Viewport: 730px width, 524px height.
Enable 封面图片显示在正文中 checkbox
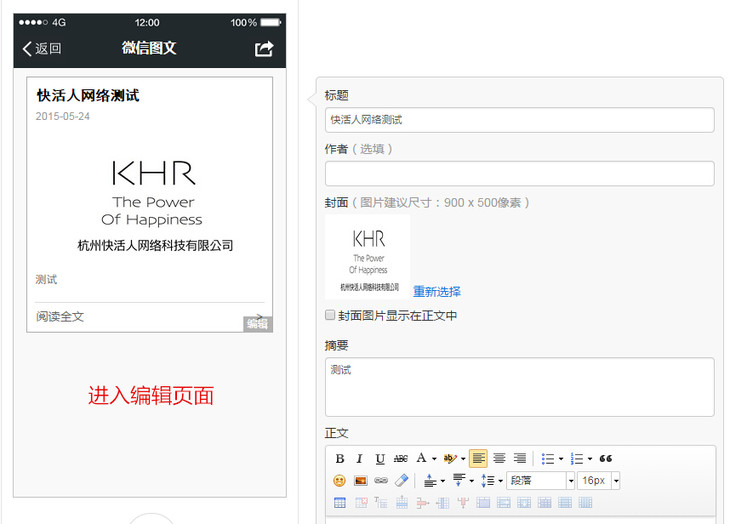point(330,315)
